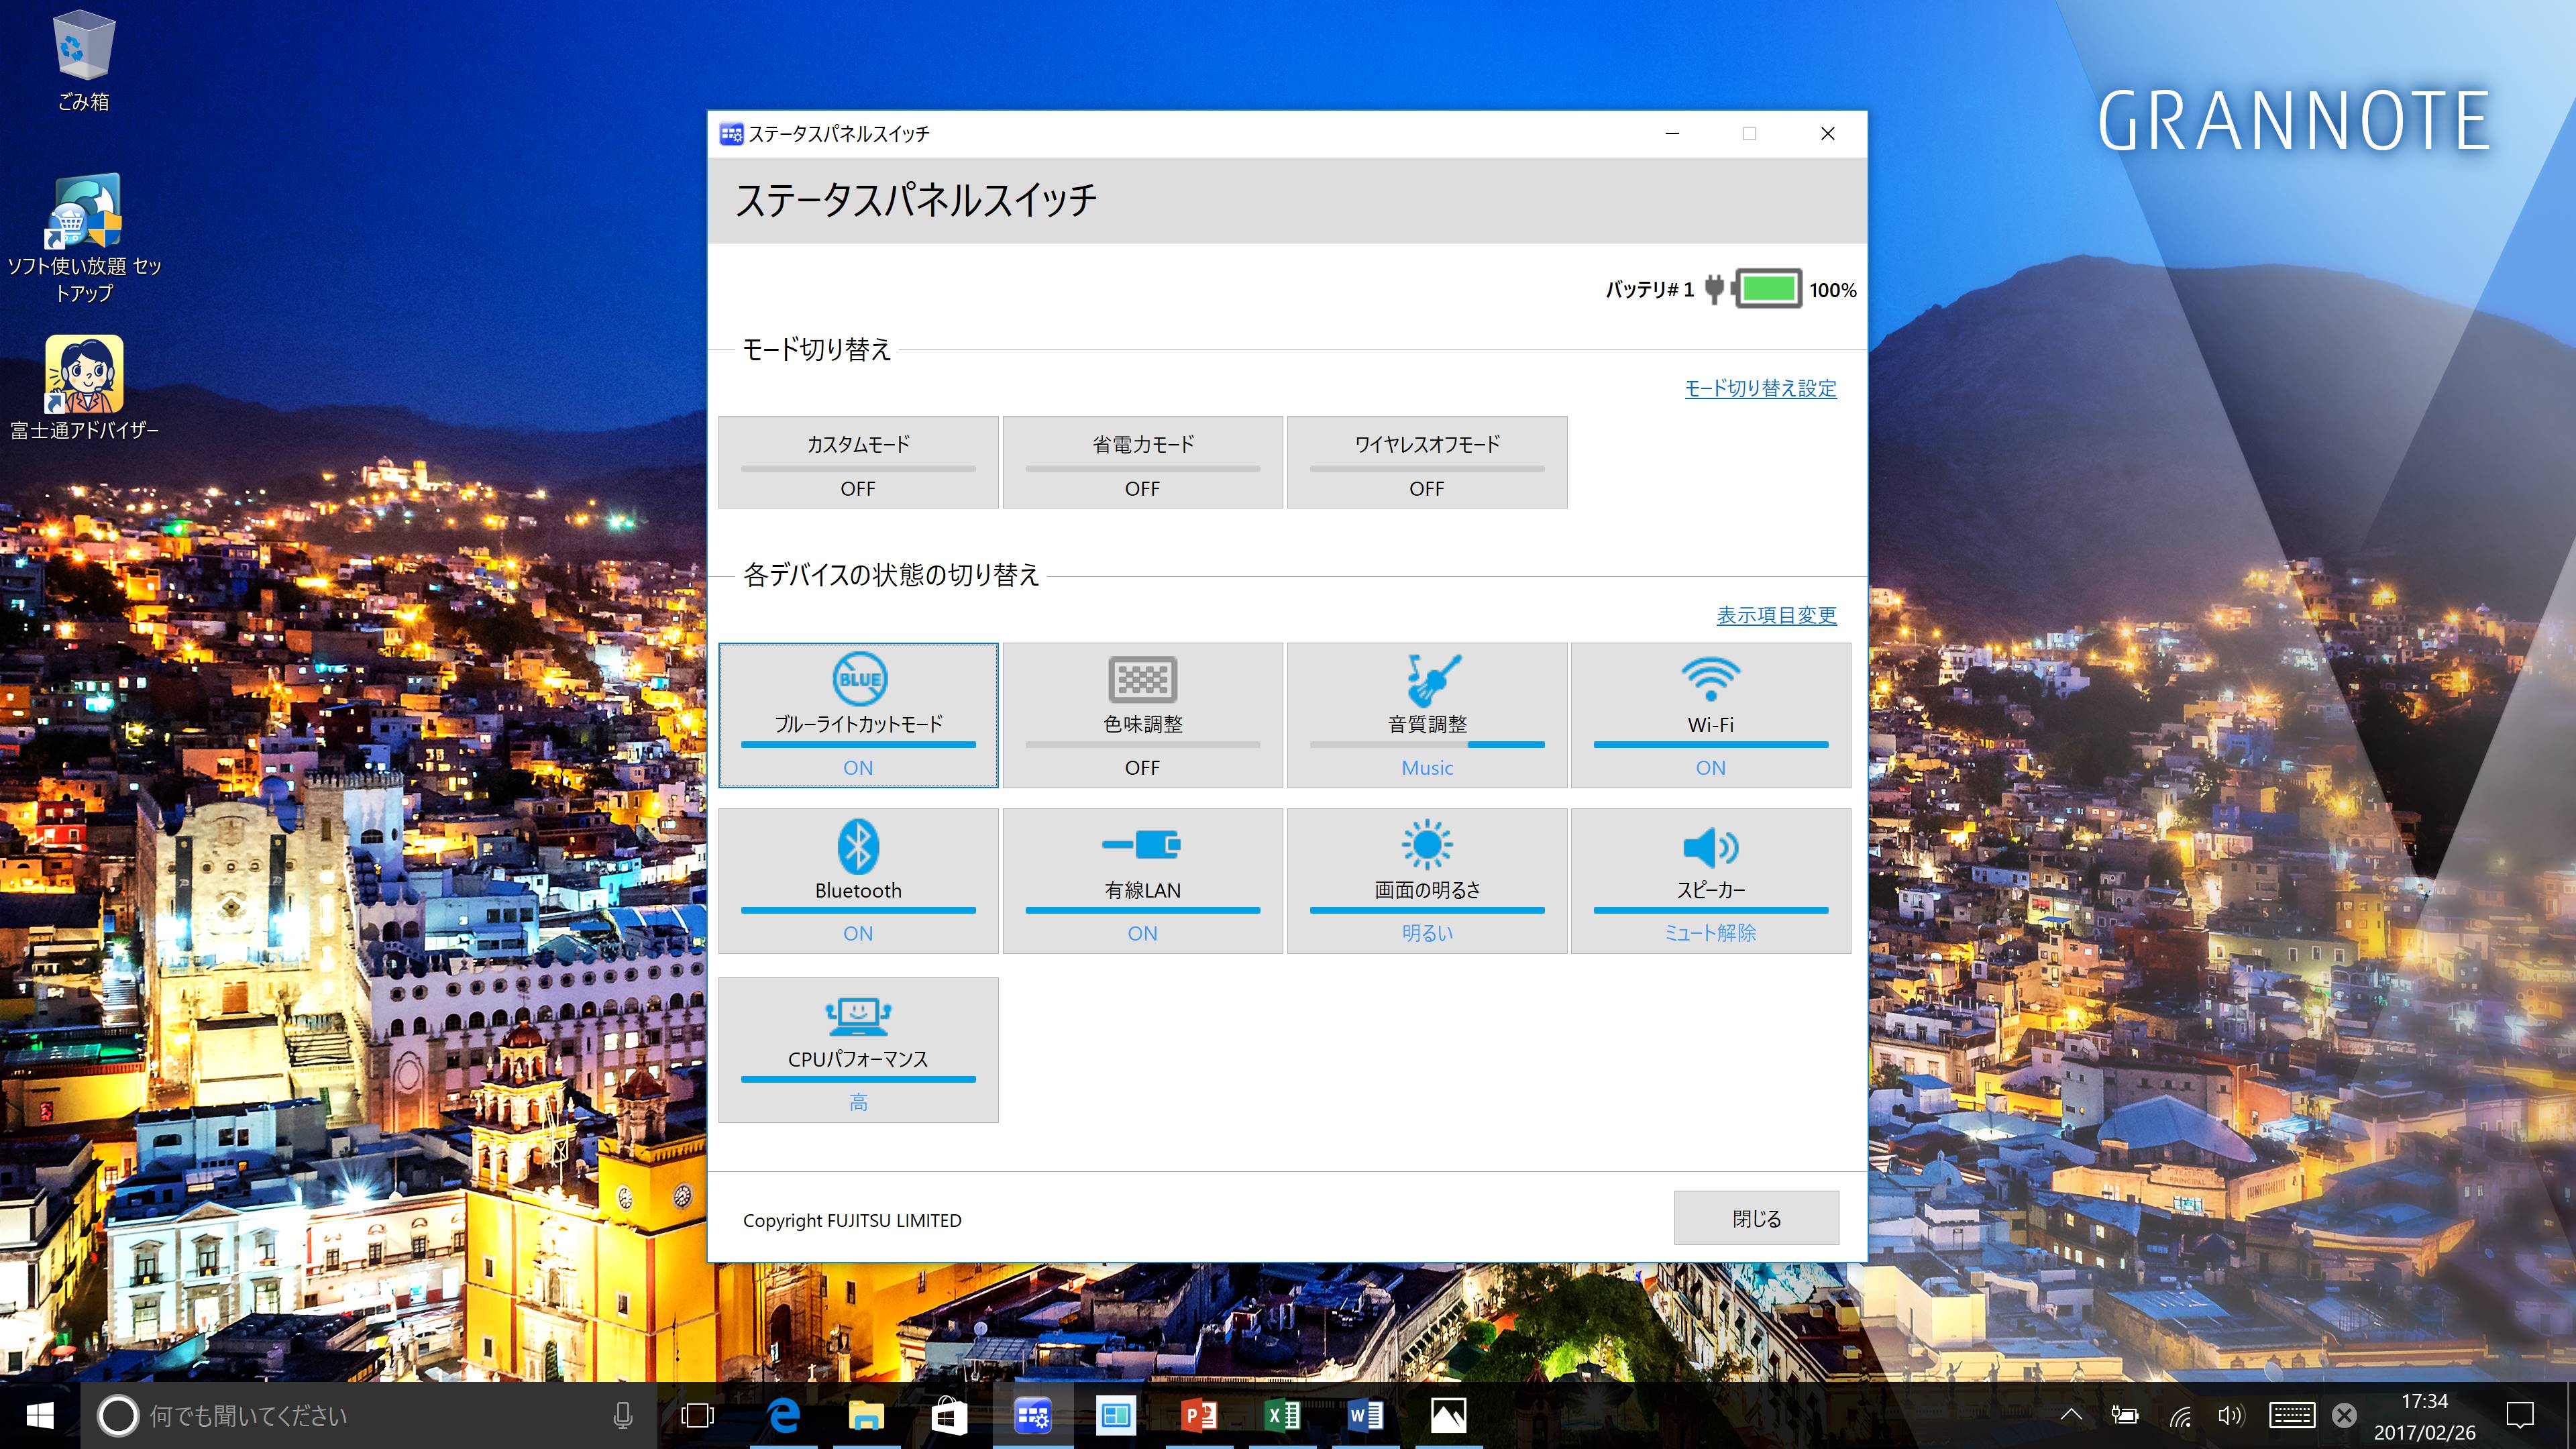Image resolution: width=2576 pixels, height=1449 pixels.
Task: Open the モード切り替え設定 link
Action: pyautogui.click(x=1760, y=388)
